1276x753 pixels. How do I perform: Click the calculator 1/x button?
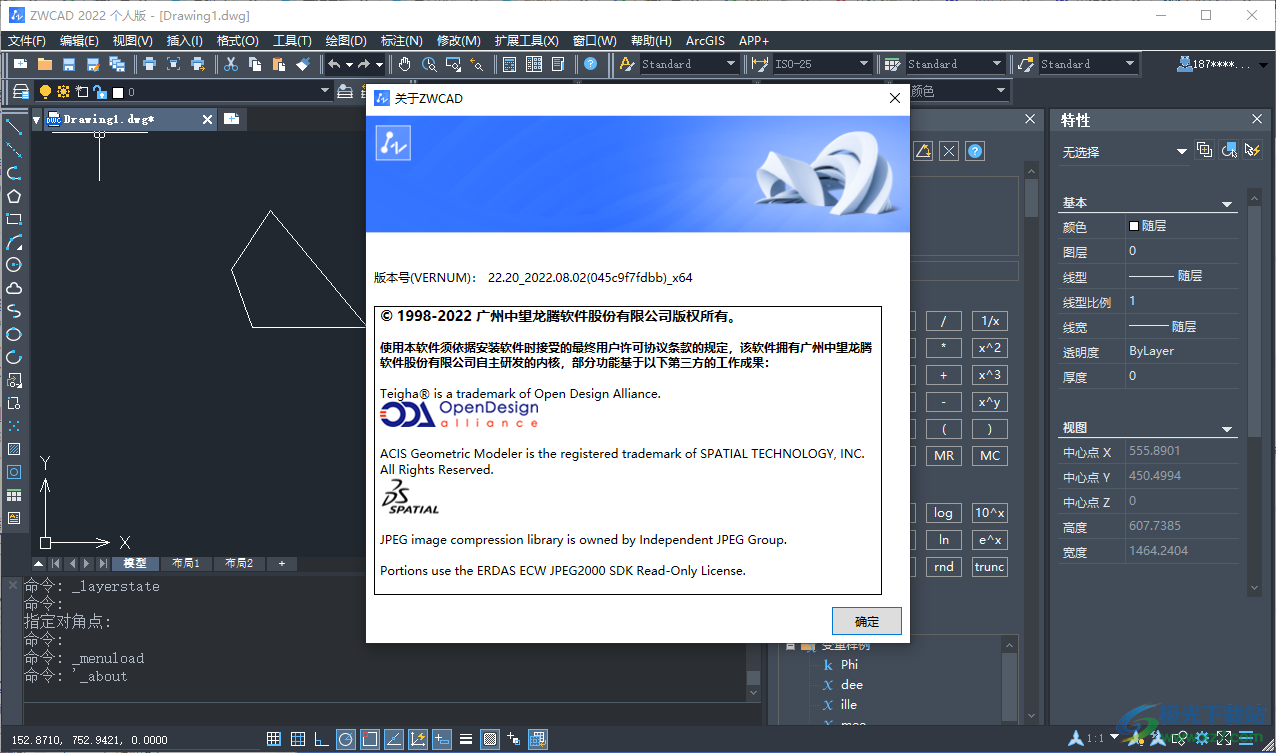989,321
